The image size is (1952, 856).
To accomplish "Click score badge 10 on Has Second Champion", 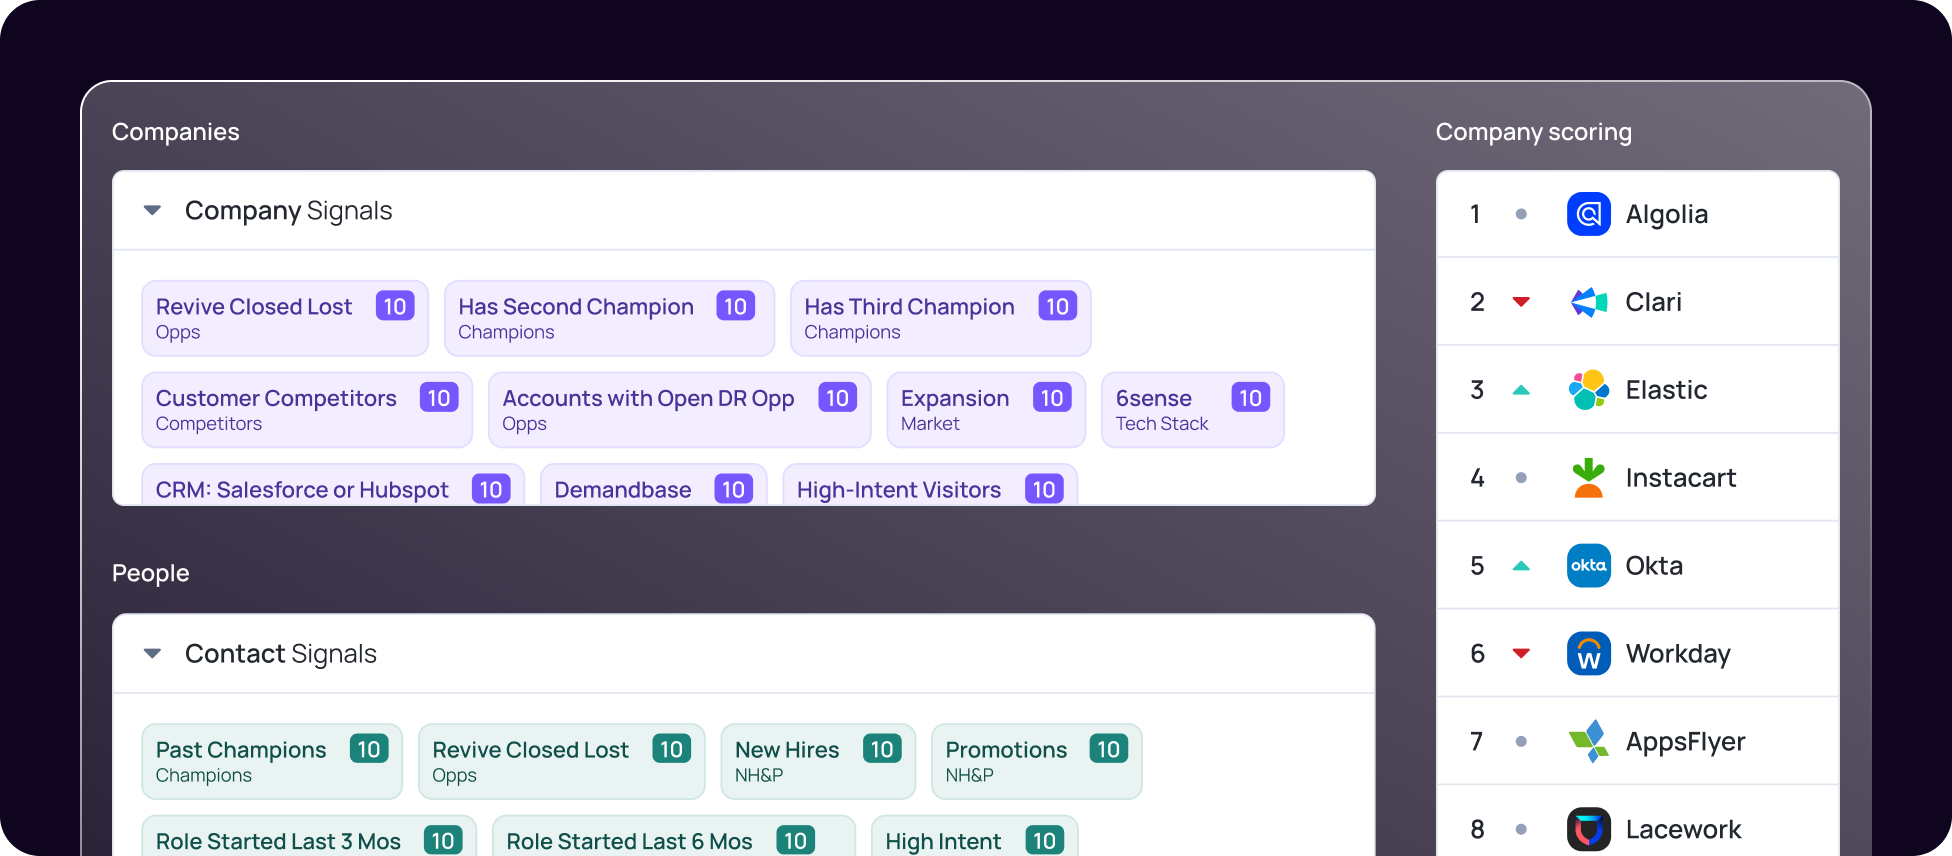I will pyautogui.click(x=735, y=306).
